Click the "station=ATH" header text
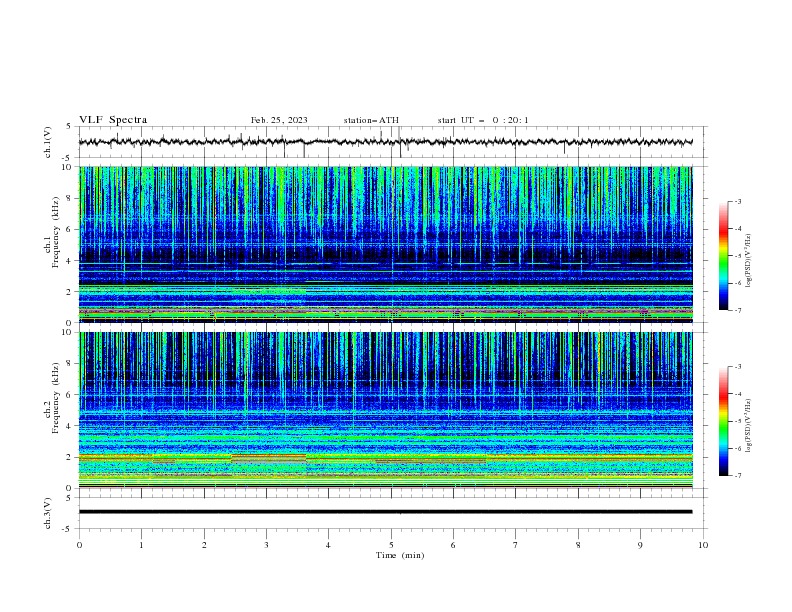This screenshot has width=792, height=612. click(x=371, y=120)
